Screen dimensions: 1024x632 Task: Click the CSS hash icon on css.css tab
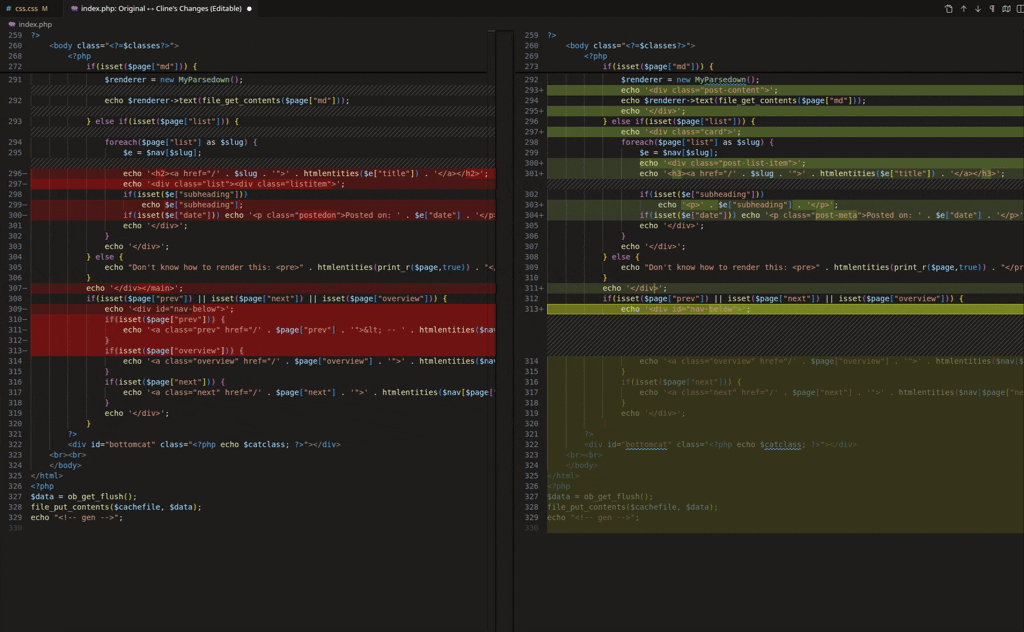click(x=9, y=9)
